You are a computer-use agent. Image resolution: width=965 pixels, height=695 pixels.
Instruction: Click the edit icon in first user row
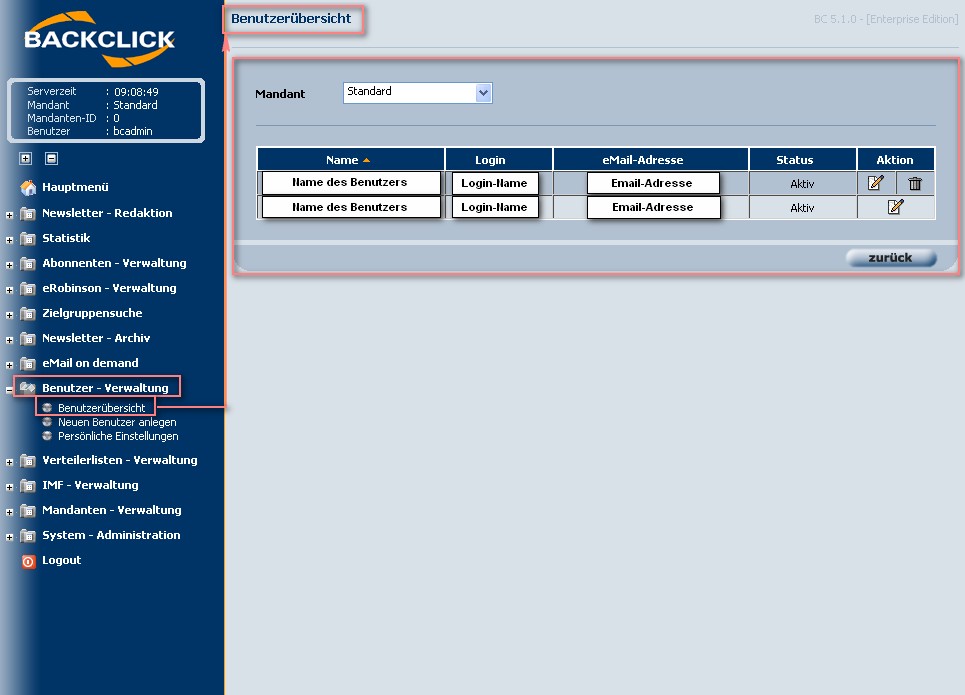click(876, 183)
